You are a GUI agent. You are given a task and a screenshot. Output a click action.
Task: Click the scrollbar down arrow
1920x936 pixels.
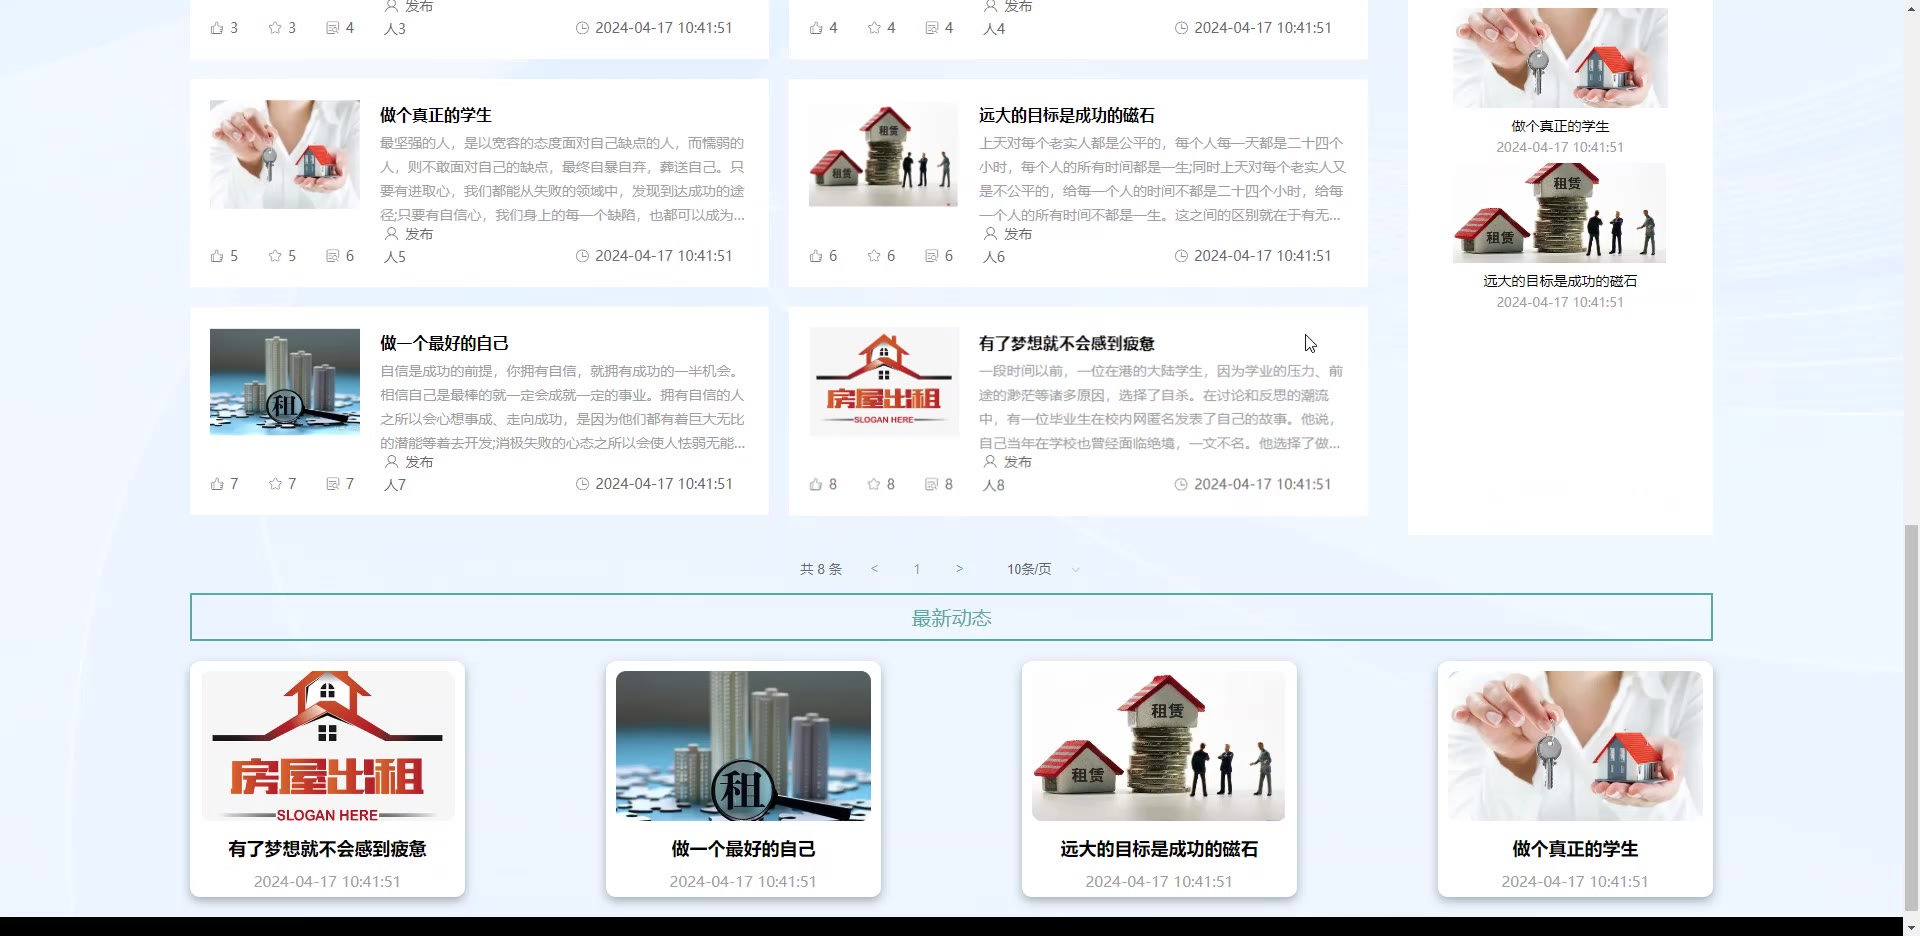point(1911,927)
